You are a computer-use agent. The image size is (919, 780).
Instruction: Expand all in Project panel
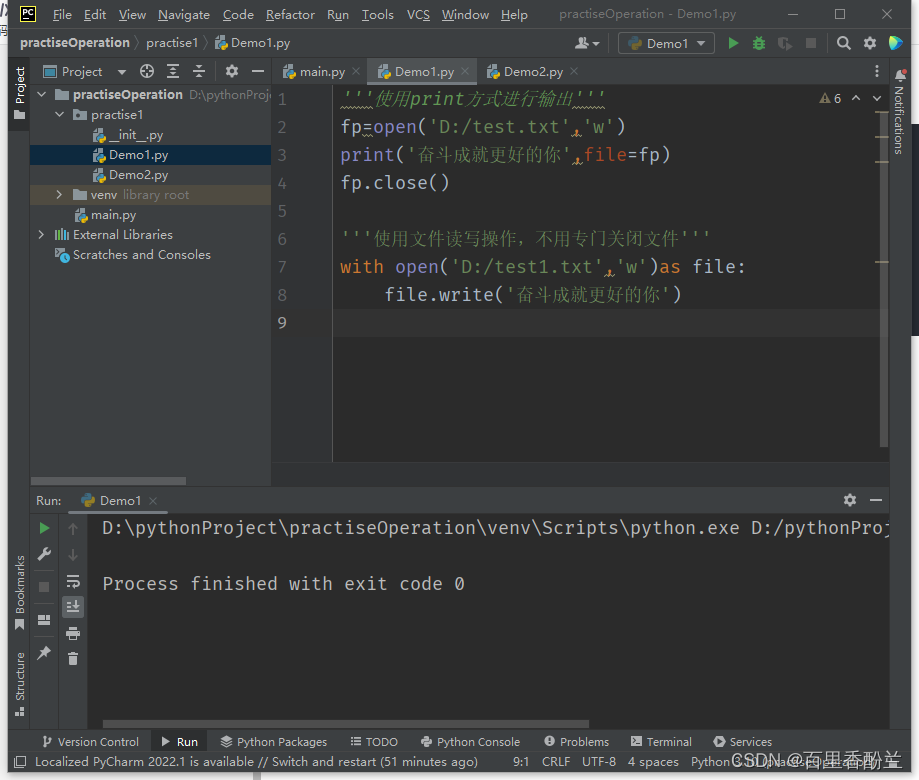[x=173, y=71]
